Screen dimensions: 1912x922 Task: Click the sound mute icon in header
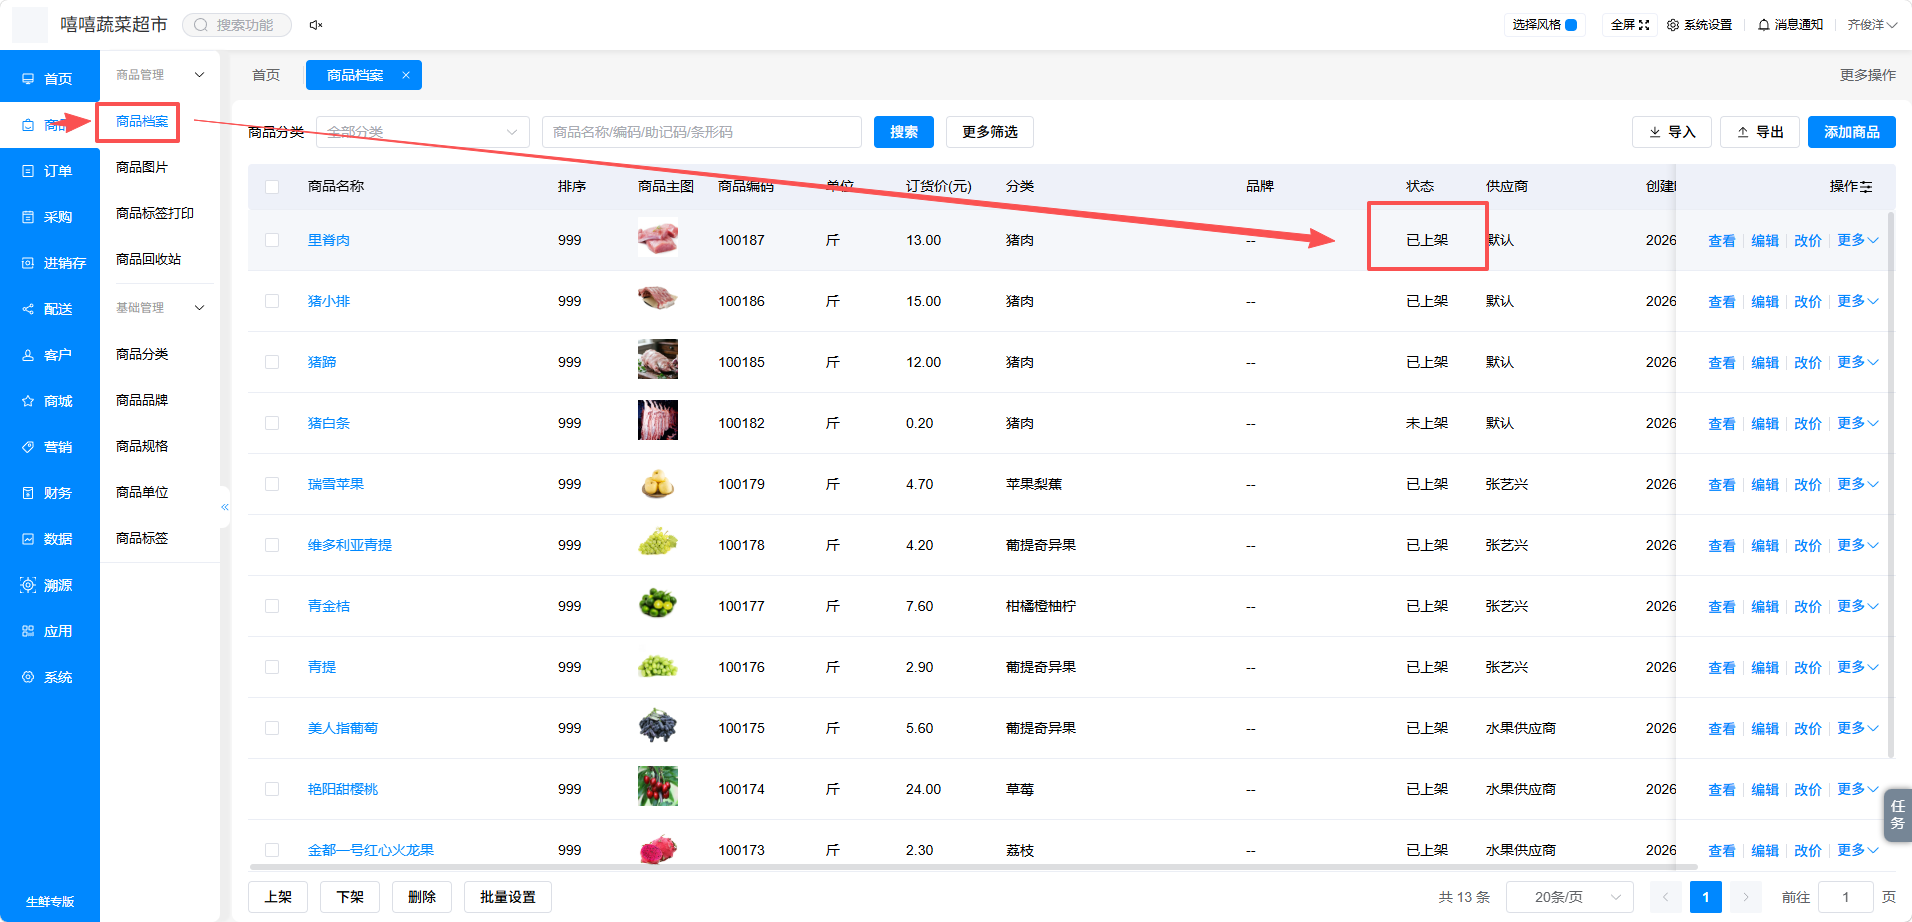pyautogui.click(x=316, y=25)
